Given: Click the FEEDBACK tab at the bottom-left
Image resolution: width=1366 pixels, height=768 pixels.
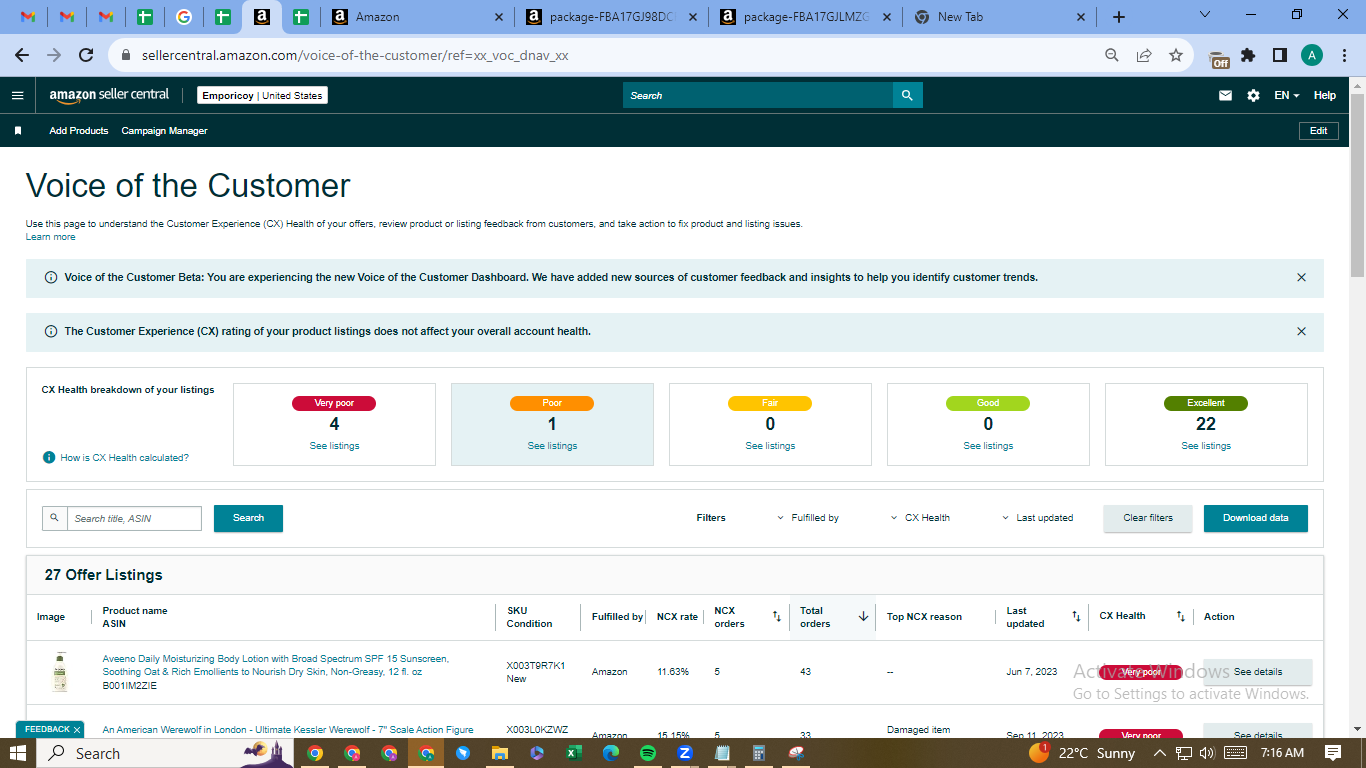Looking at the screenshot, I should (50, 729).
